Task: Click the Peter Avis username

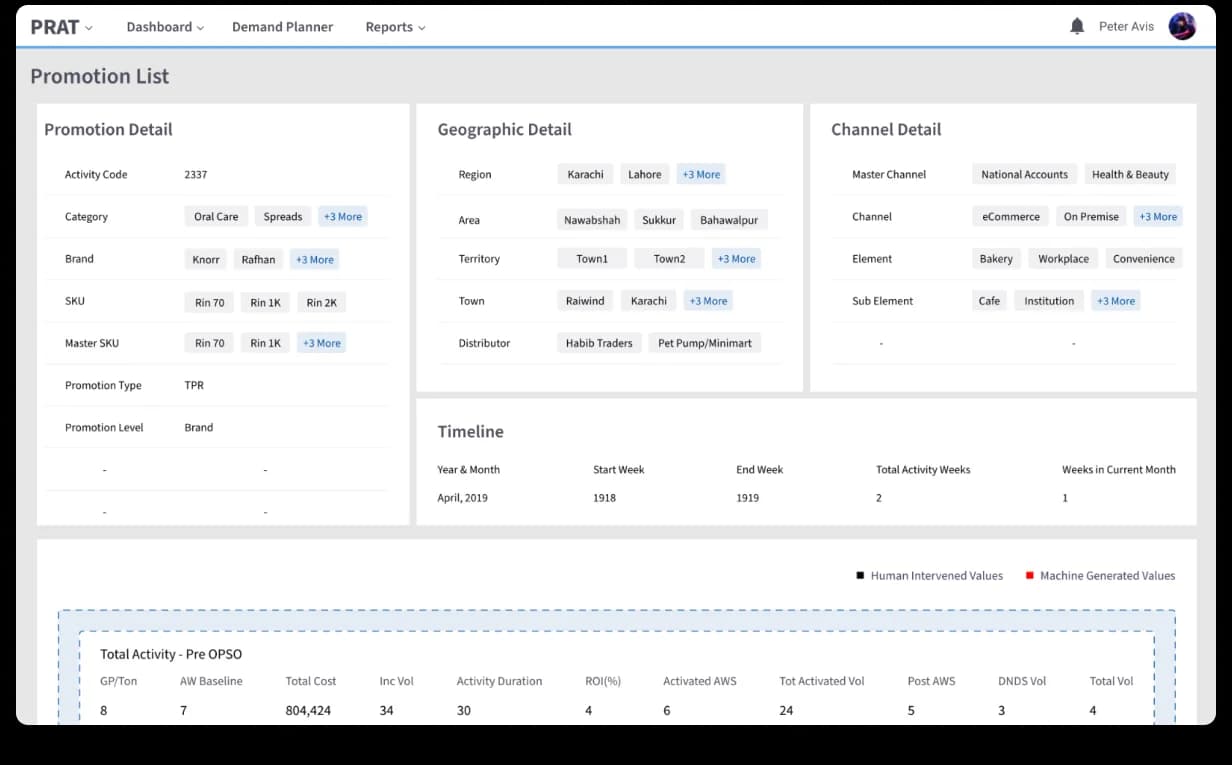Action: [1126, 27]
